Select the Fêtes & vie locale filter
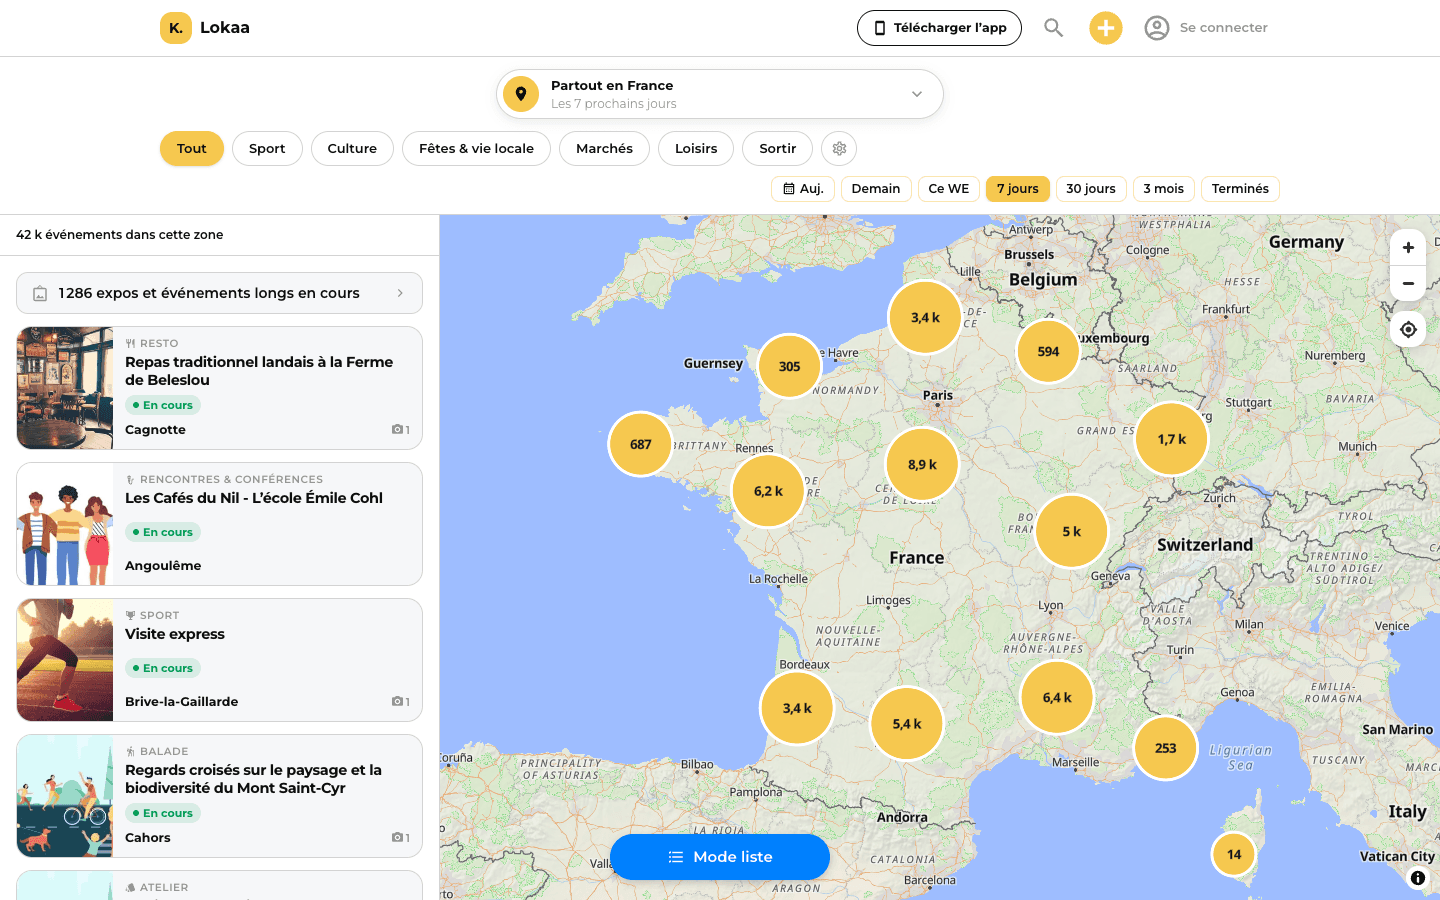The image size is (1440, 900). coord(476,149)
